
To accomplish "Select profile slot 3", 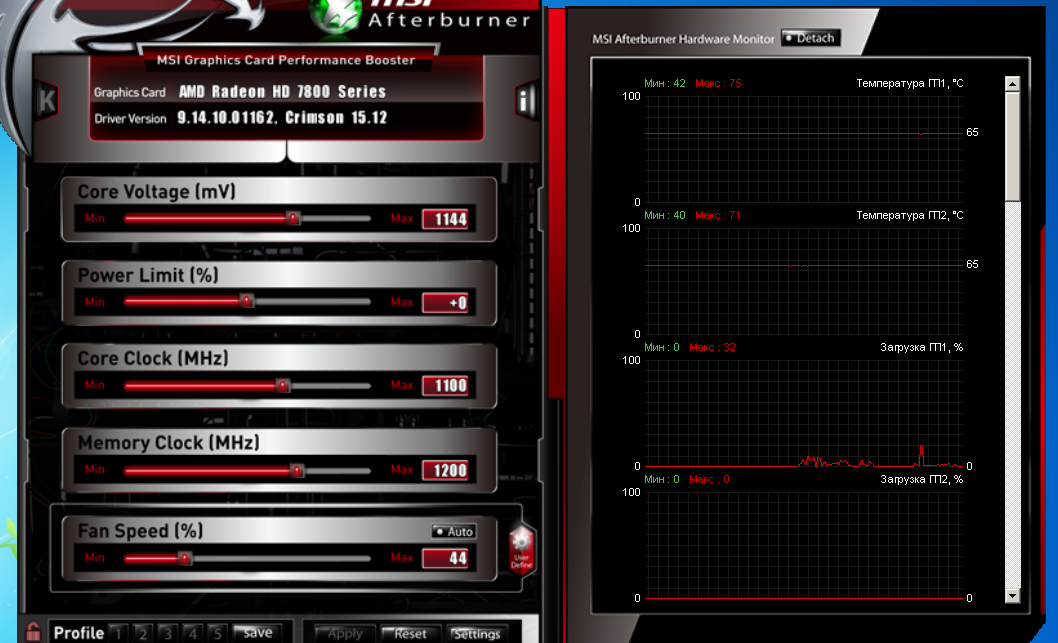I will 168,634.
